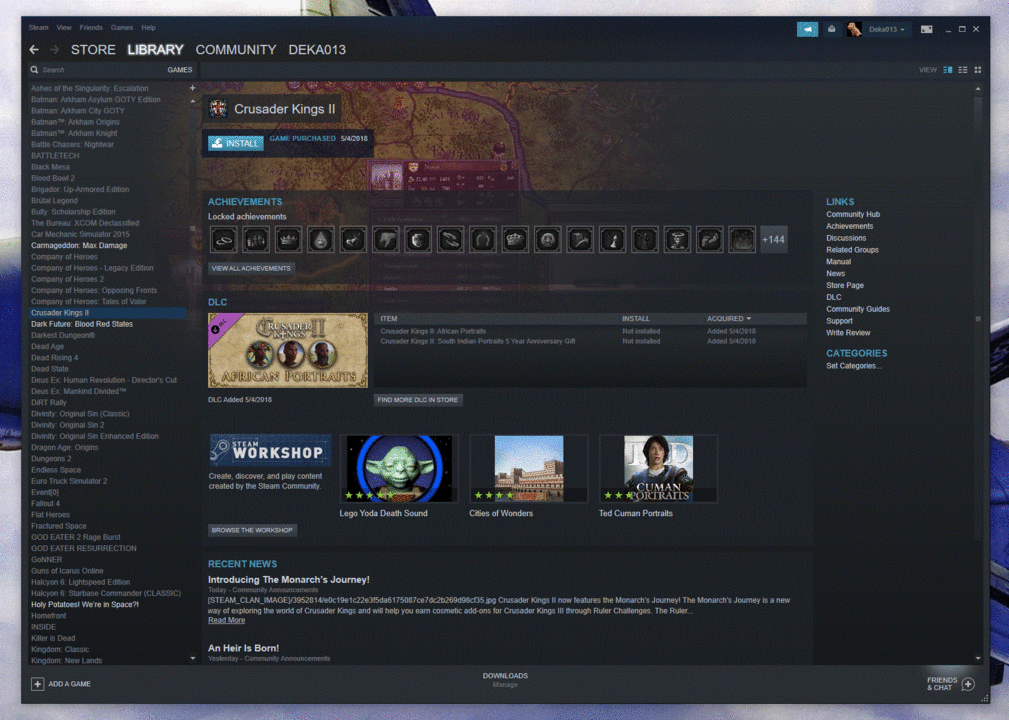The width and height of the screenshot is (1009, 720).
Task: Click the Add a Game plus icon
Action: click(x=37, y=684)
